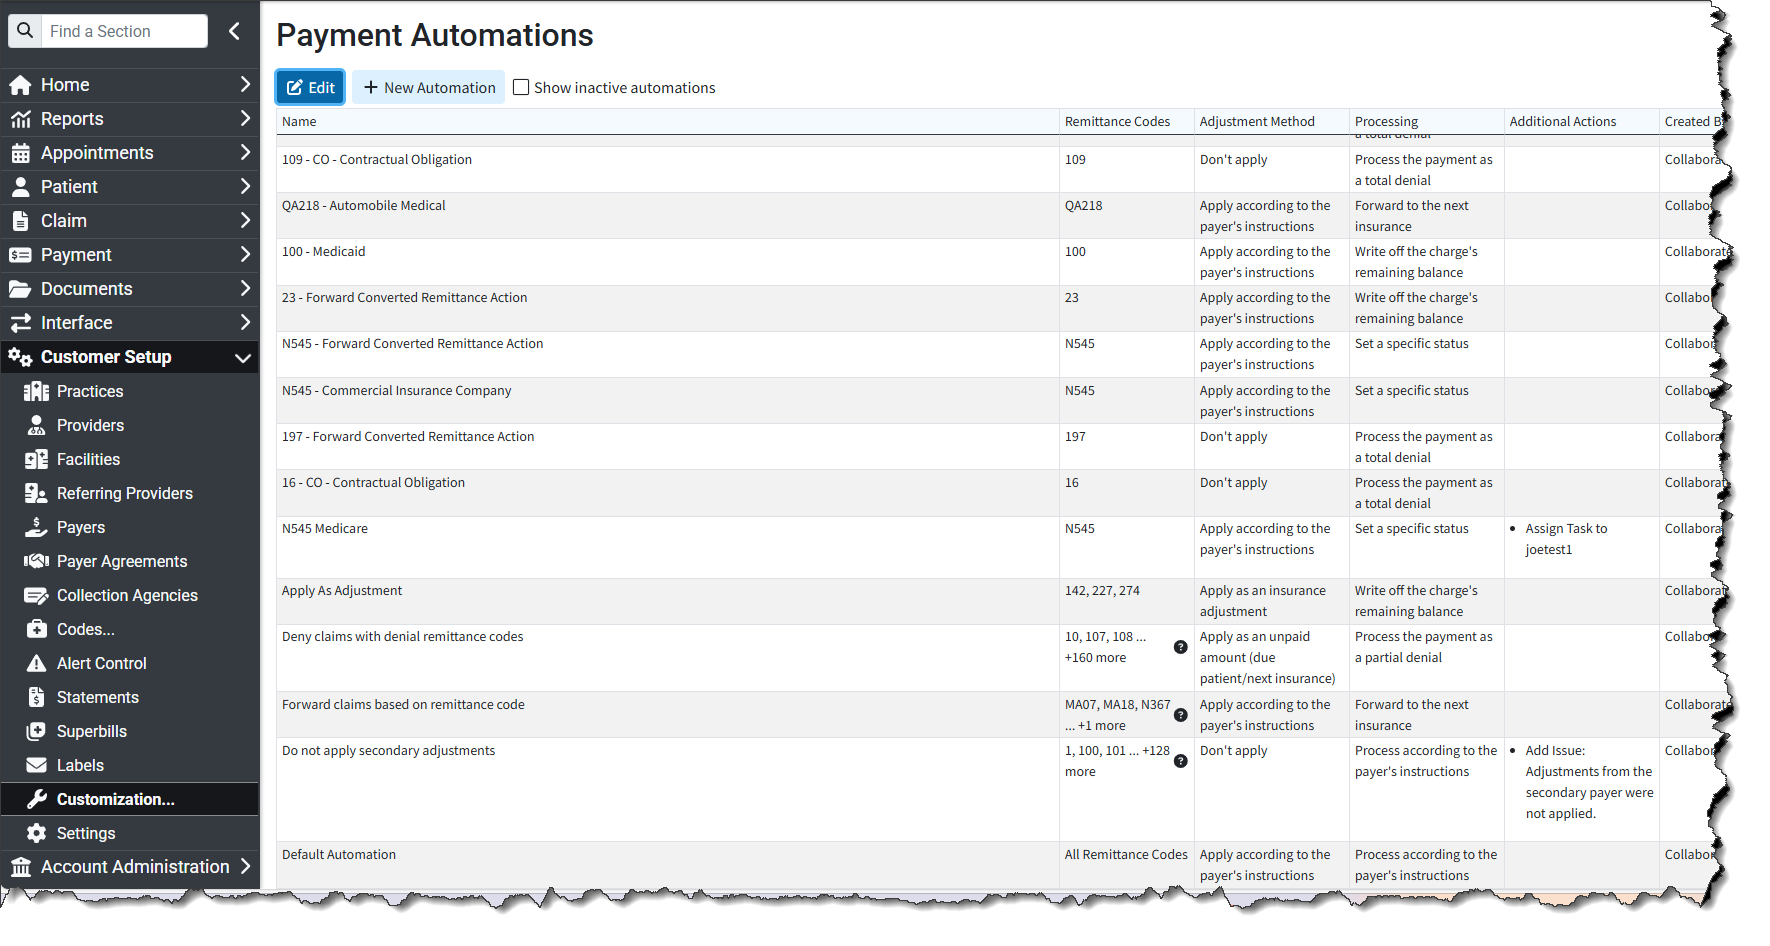The height and width of the screenshot is (946, 1770).
Task: Click the Referring Providers icon
Action: click(x=37, y=493)
